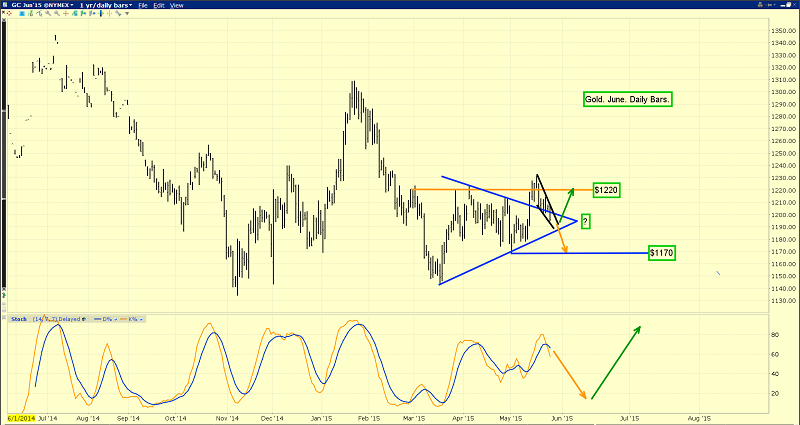This screenshot has height=425, width=800.
Task: Click the Delayed globe icon in Stoch panel
Action: pos(84,319)
